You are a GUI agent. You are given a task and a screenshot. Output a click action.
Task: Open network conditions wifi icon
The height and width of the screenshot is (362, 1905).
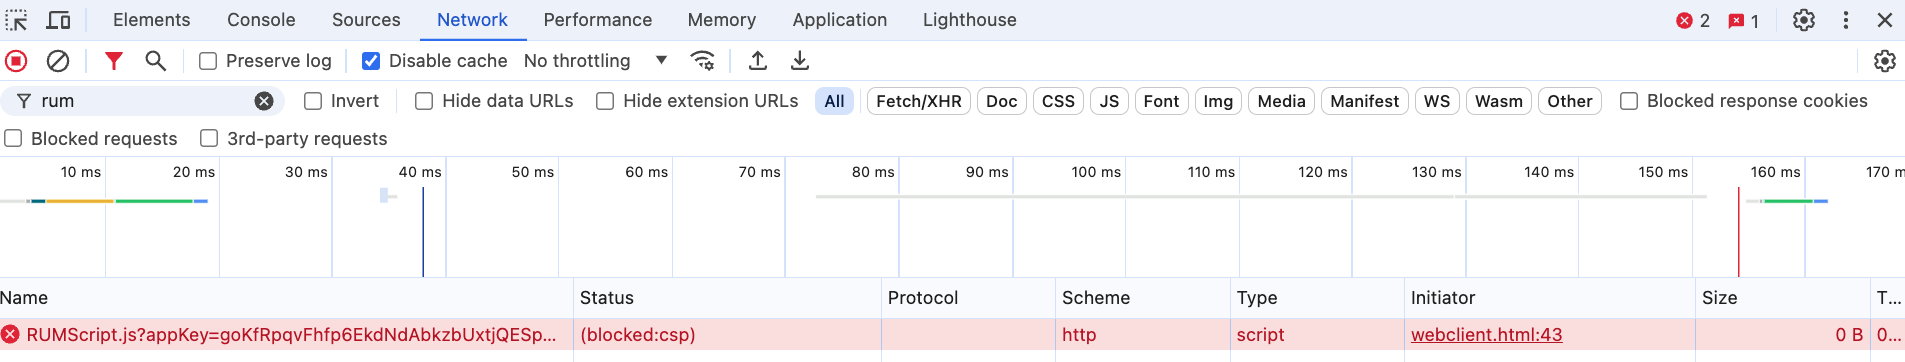[x=703, y=61]
